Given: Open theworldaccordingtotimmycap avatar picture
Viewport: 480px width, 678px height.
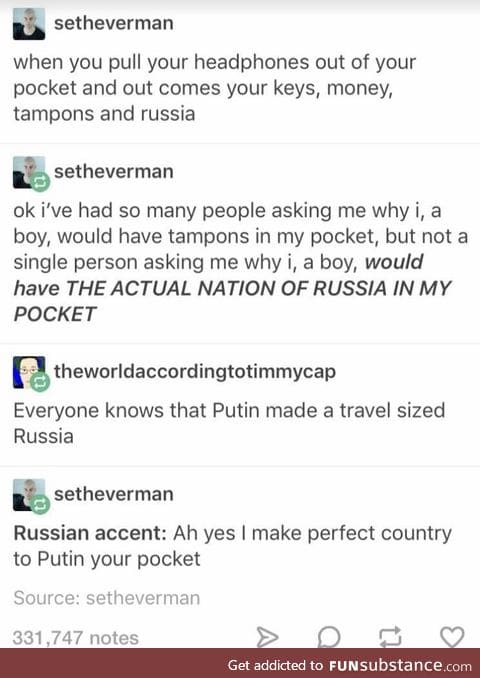Looking at the screenshot, I should coord(29,372).
